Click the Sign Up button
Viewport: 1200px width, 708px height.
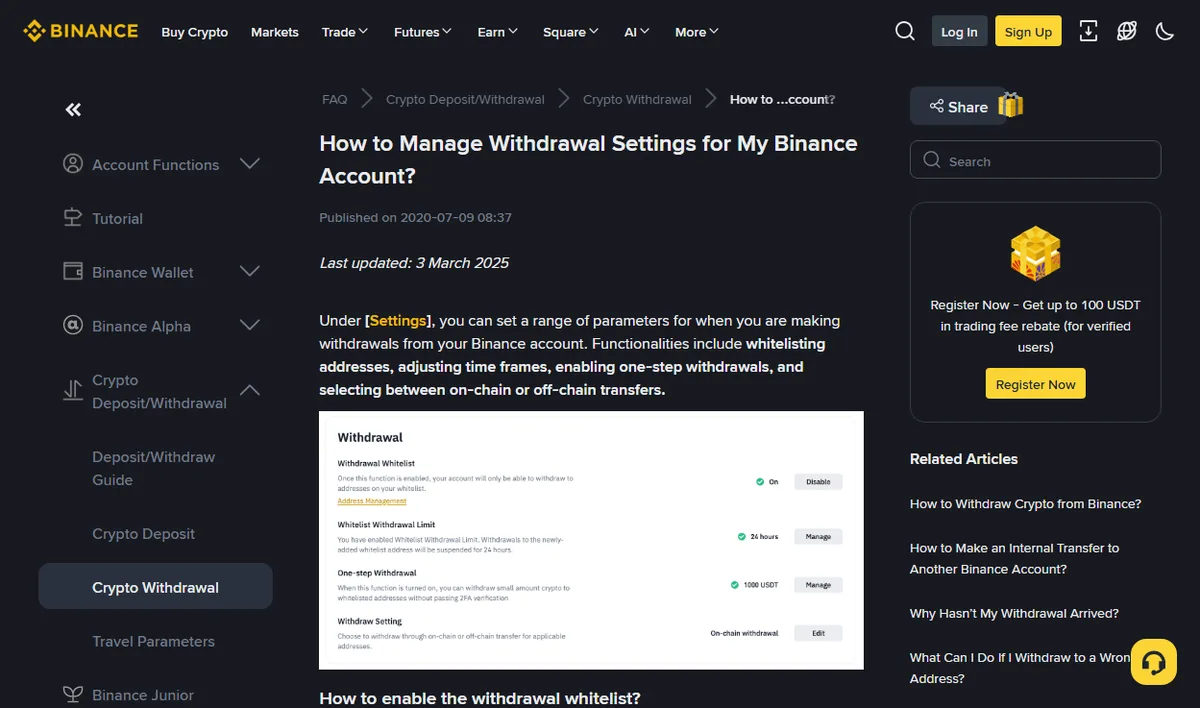1028,31
